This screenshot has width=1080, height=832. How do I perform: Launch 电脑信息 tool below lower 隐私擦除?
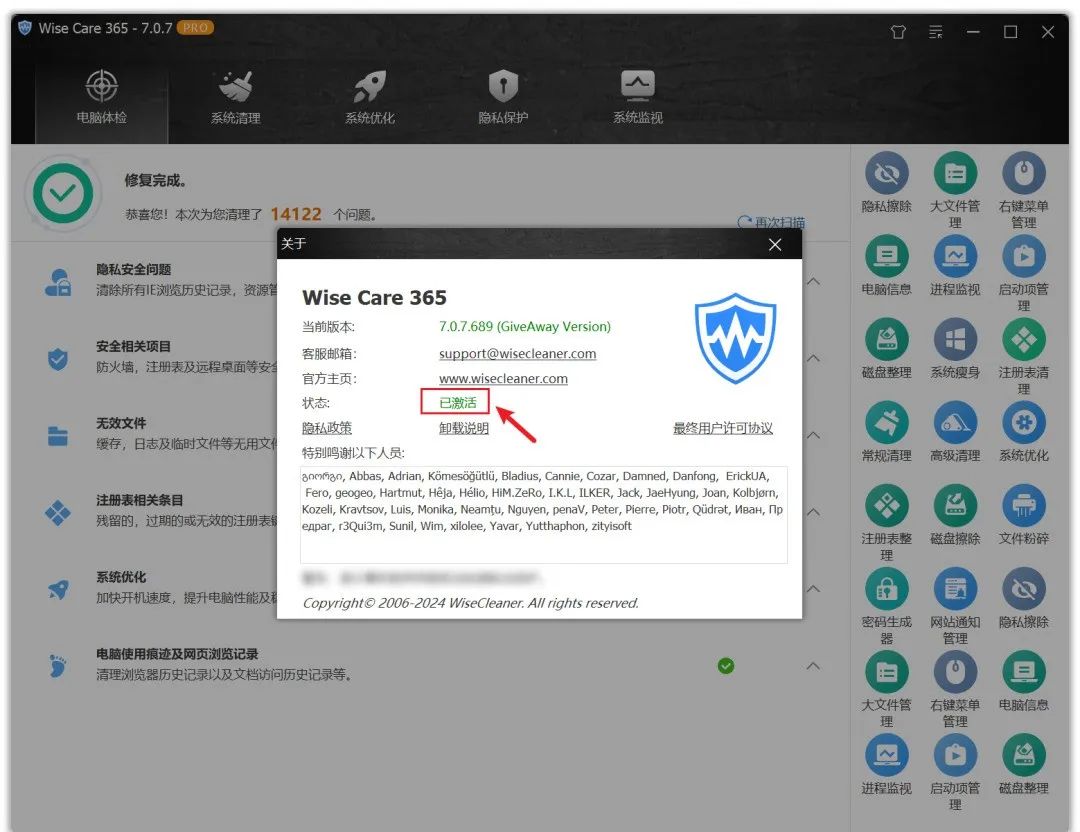click(1024, 682)
